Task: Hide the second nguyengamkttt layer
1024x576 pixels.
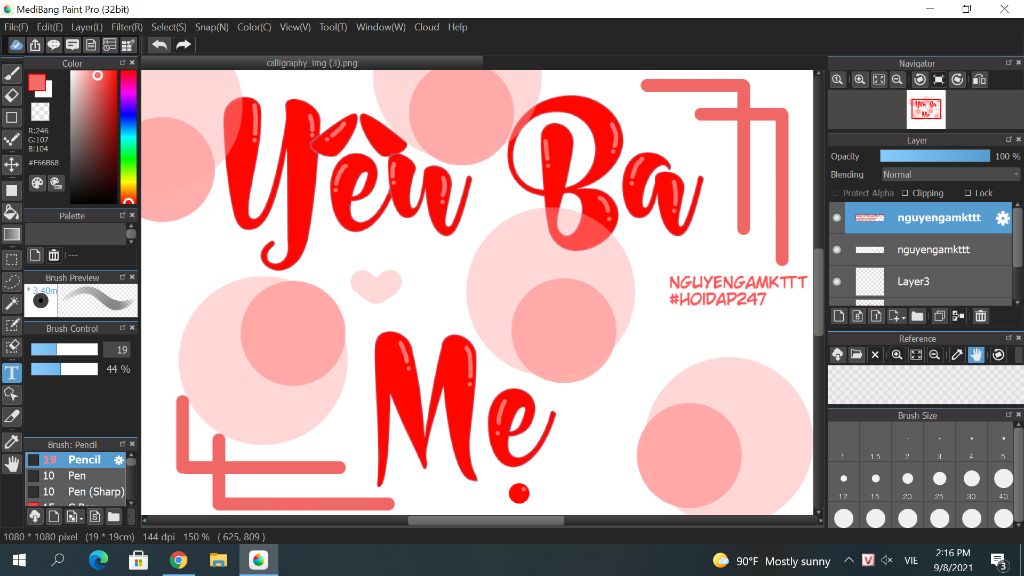Action: 837,249
